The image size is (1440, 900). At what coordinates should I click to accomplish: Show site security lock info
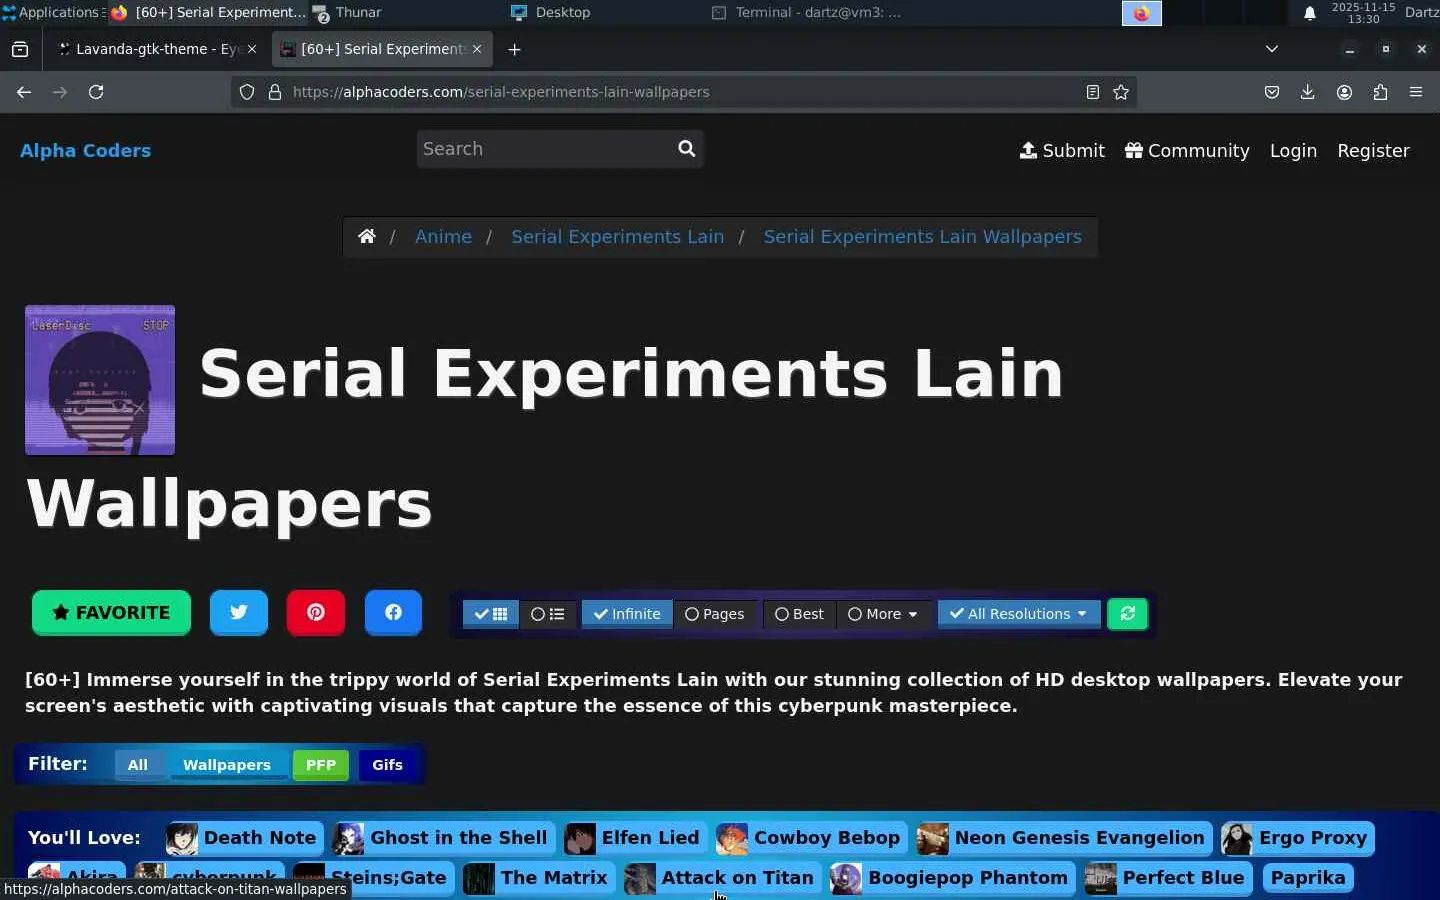point(274,92)
